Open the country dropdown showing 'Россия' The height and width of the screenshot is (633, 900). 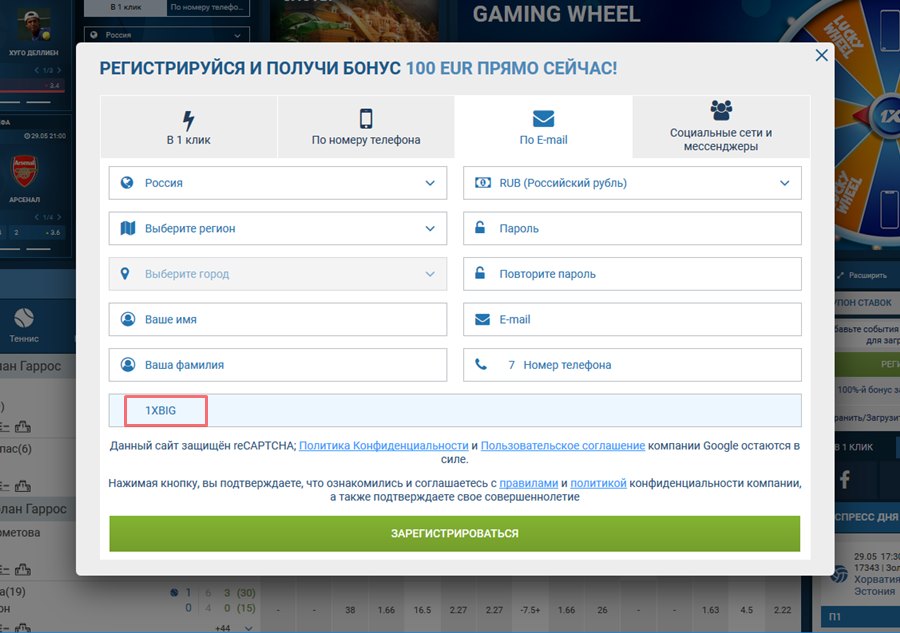tap(278, 183)
